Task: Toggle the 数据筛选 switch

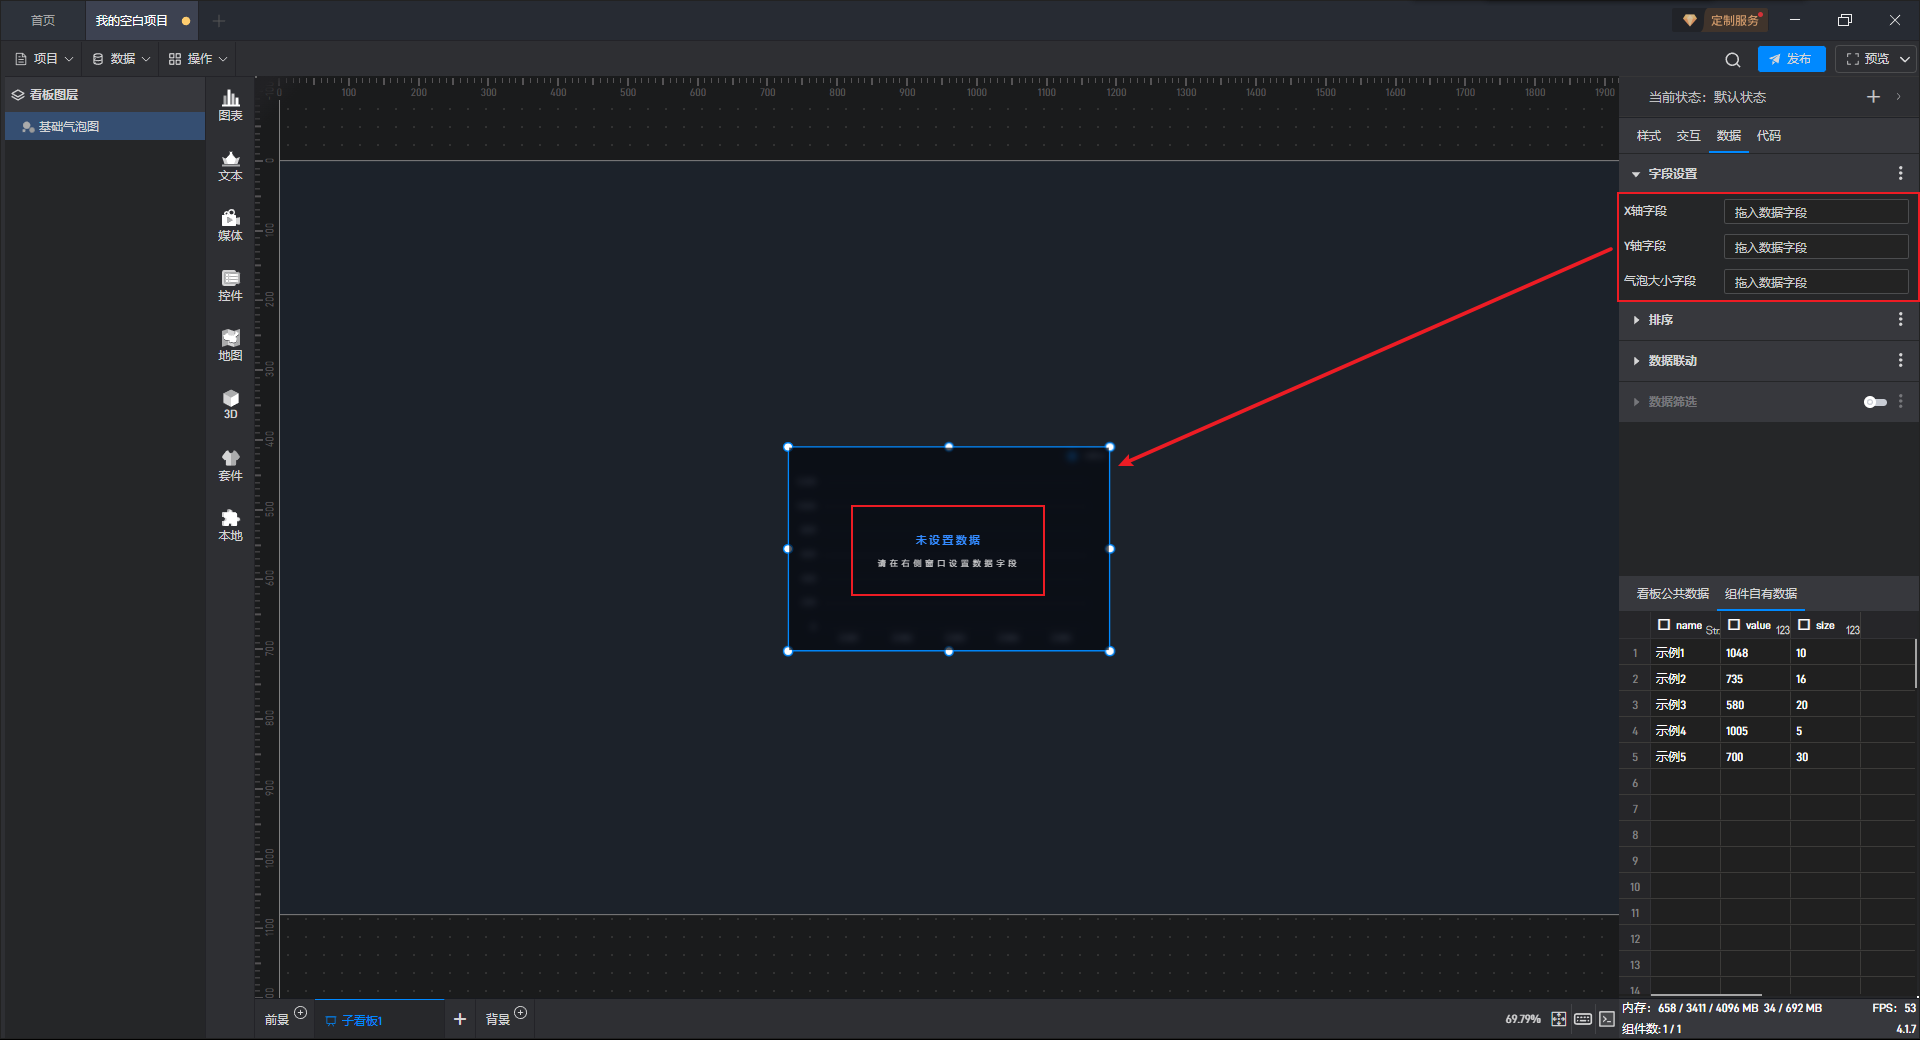Action: pyautogui.click(x=1875, y=402)
